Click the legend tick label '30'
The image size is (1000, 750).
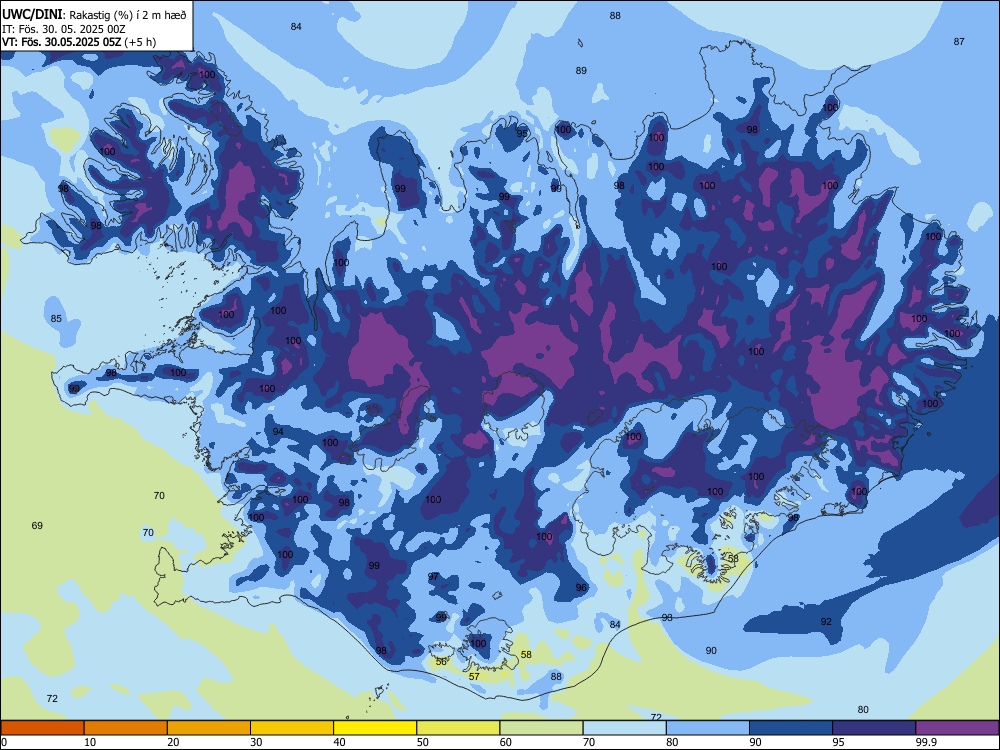point(256,742)
